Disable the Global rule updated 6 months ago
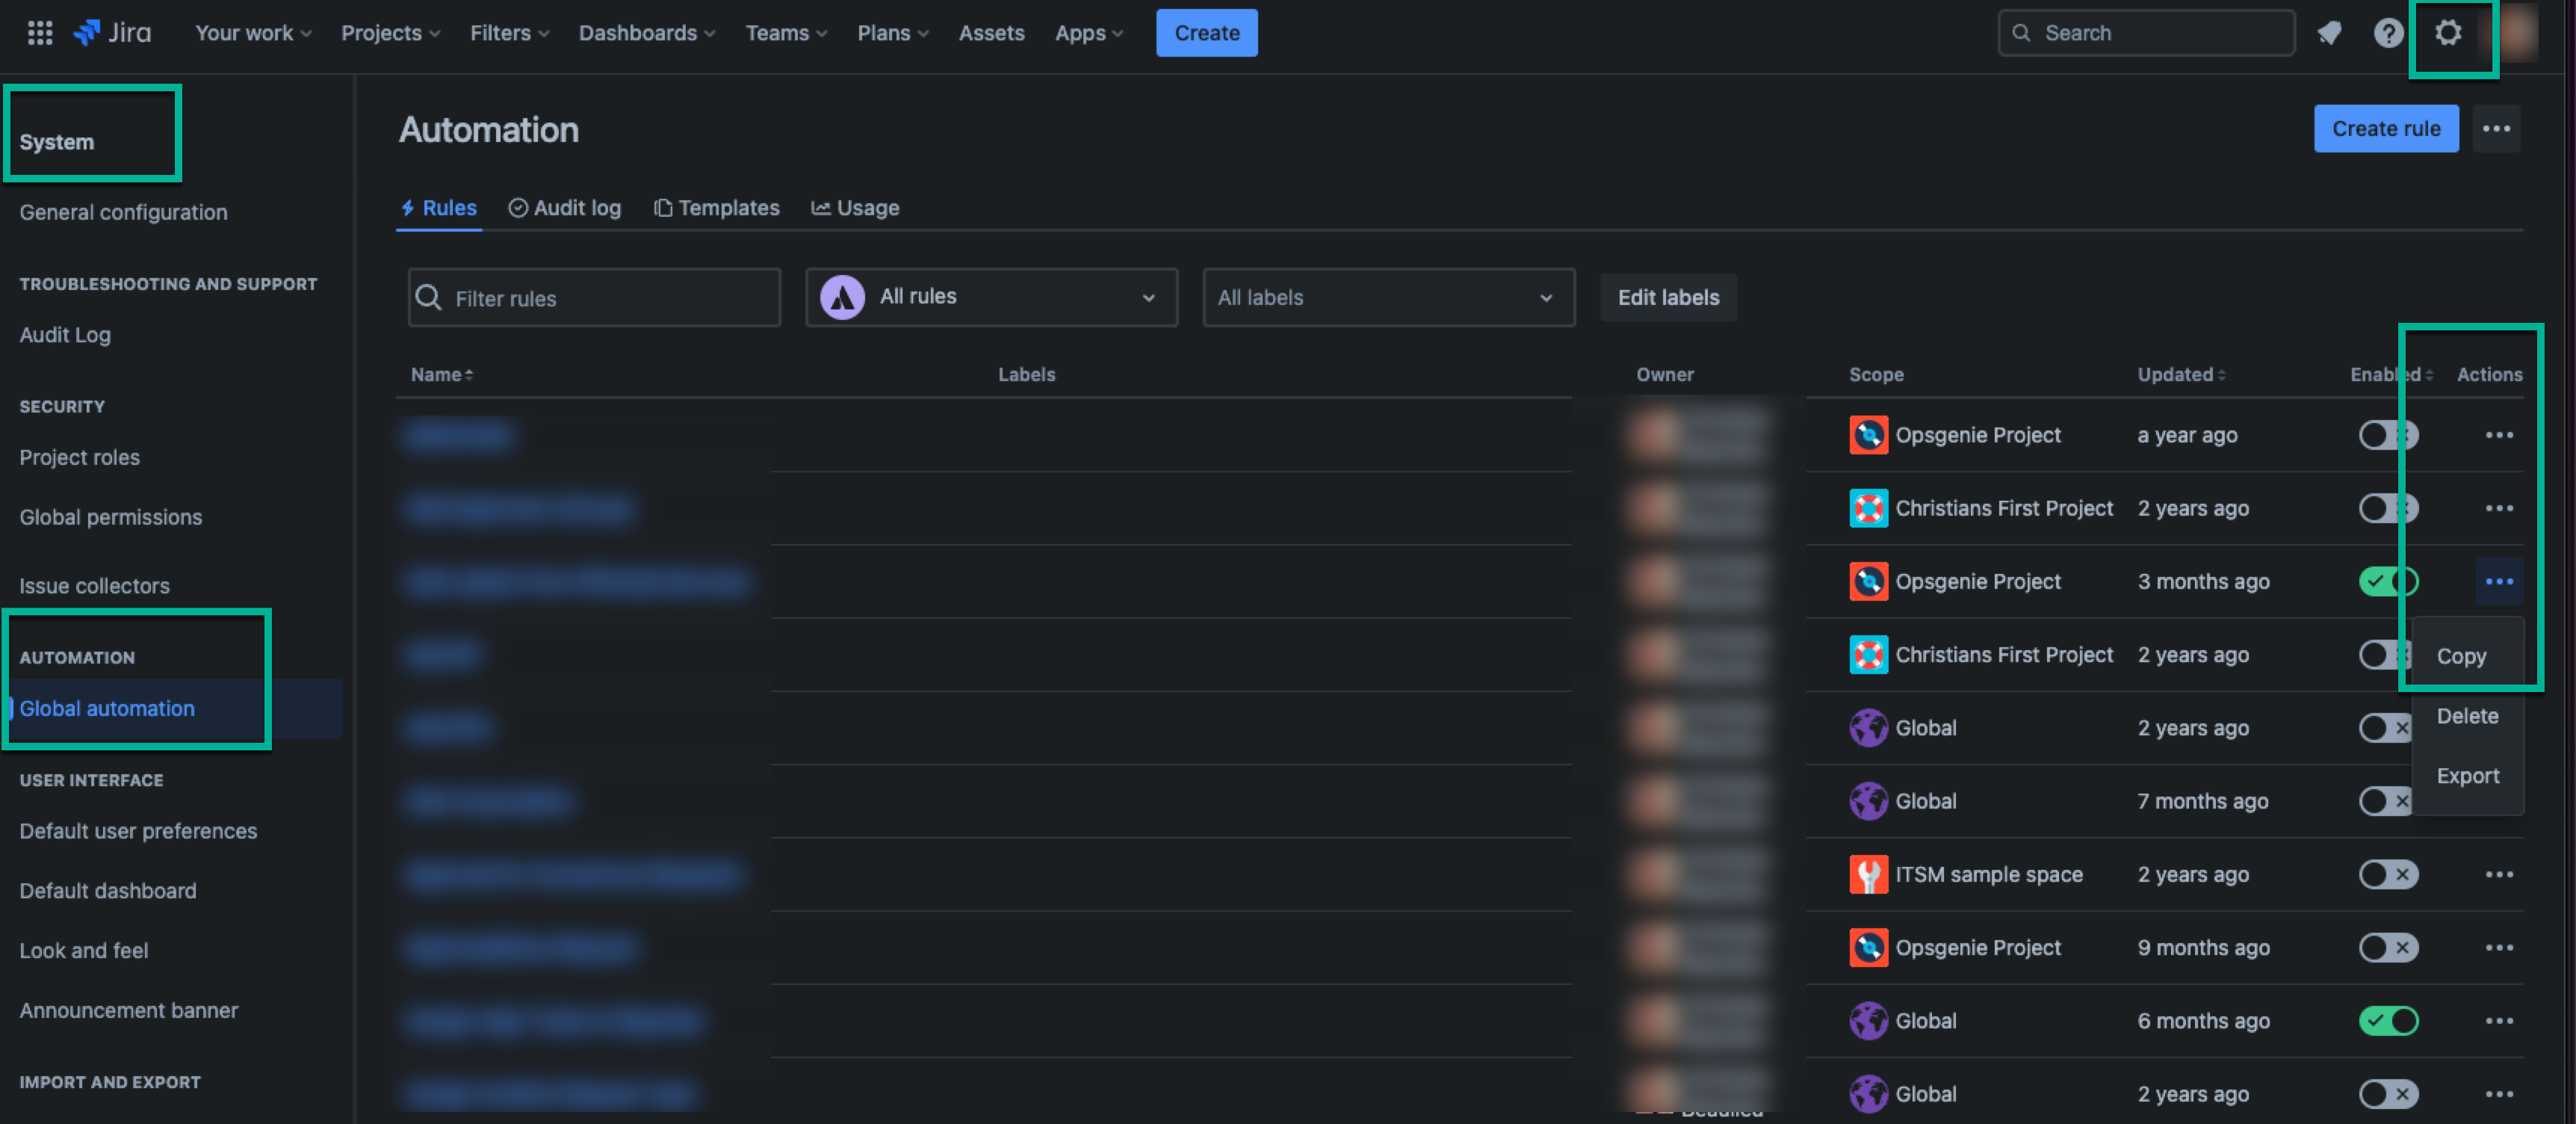 2388,1021
